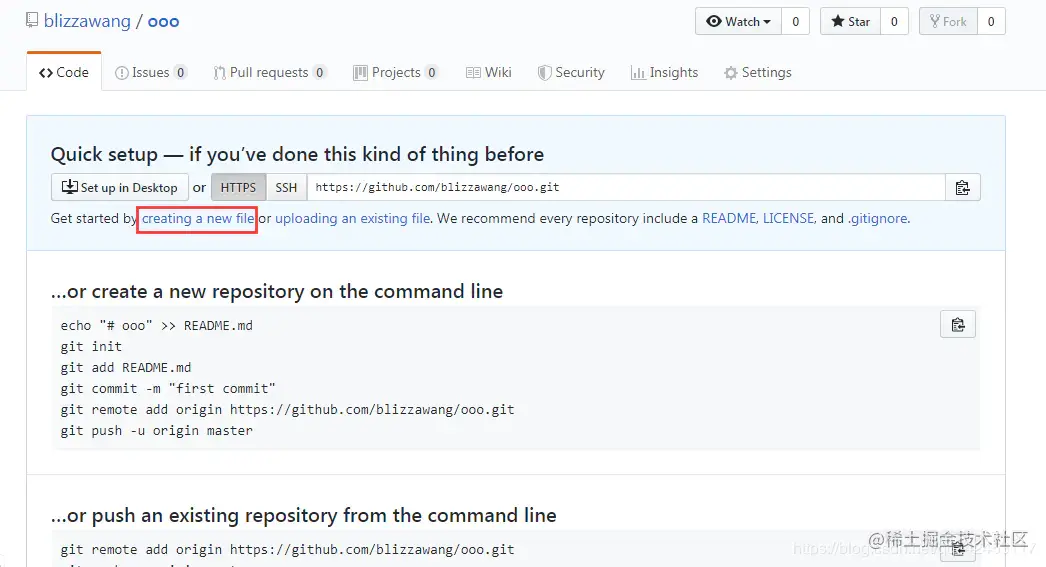Click the stargazers count next to Star

click(x=894, y=21)
